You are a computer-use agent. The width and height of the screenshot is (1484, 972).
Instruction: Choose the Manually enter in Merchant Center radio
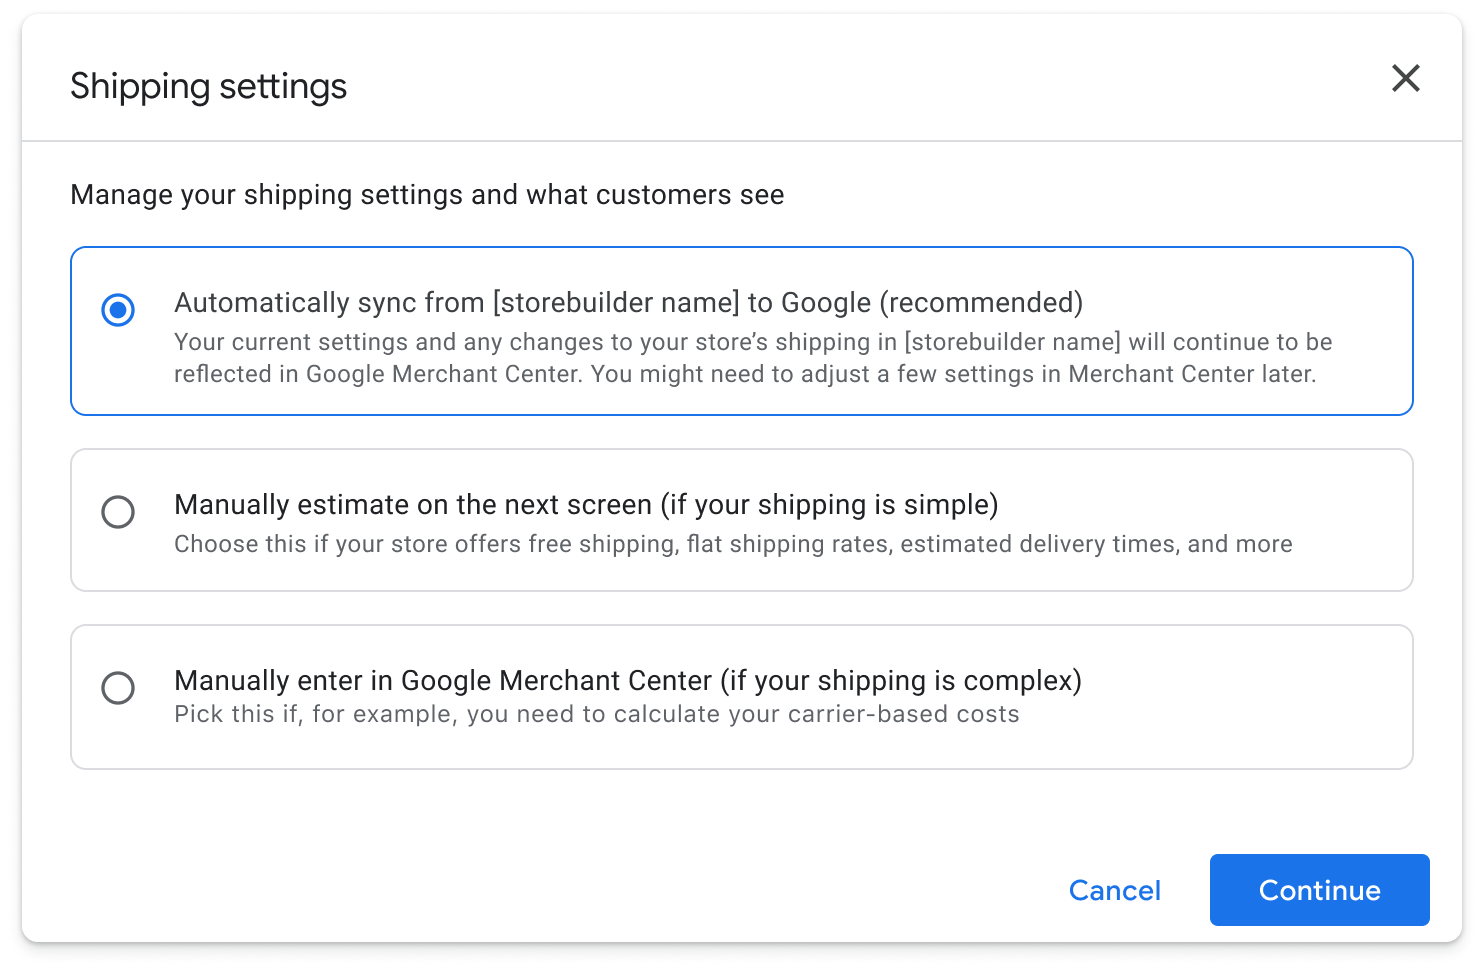point(118,688)
